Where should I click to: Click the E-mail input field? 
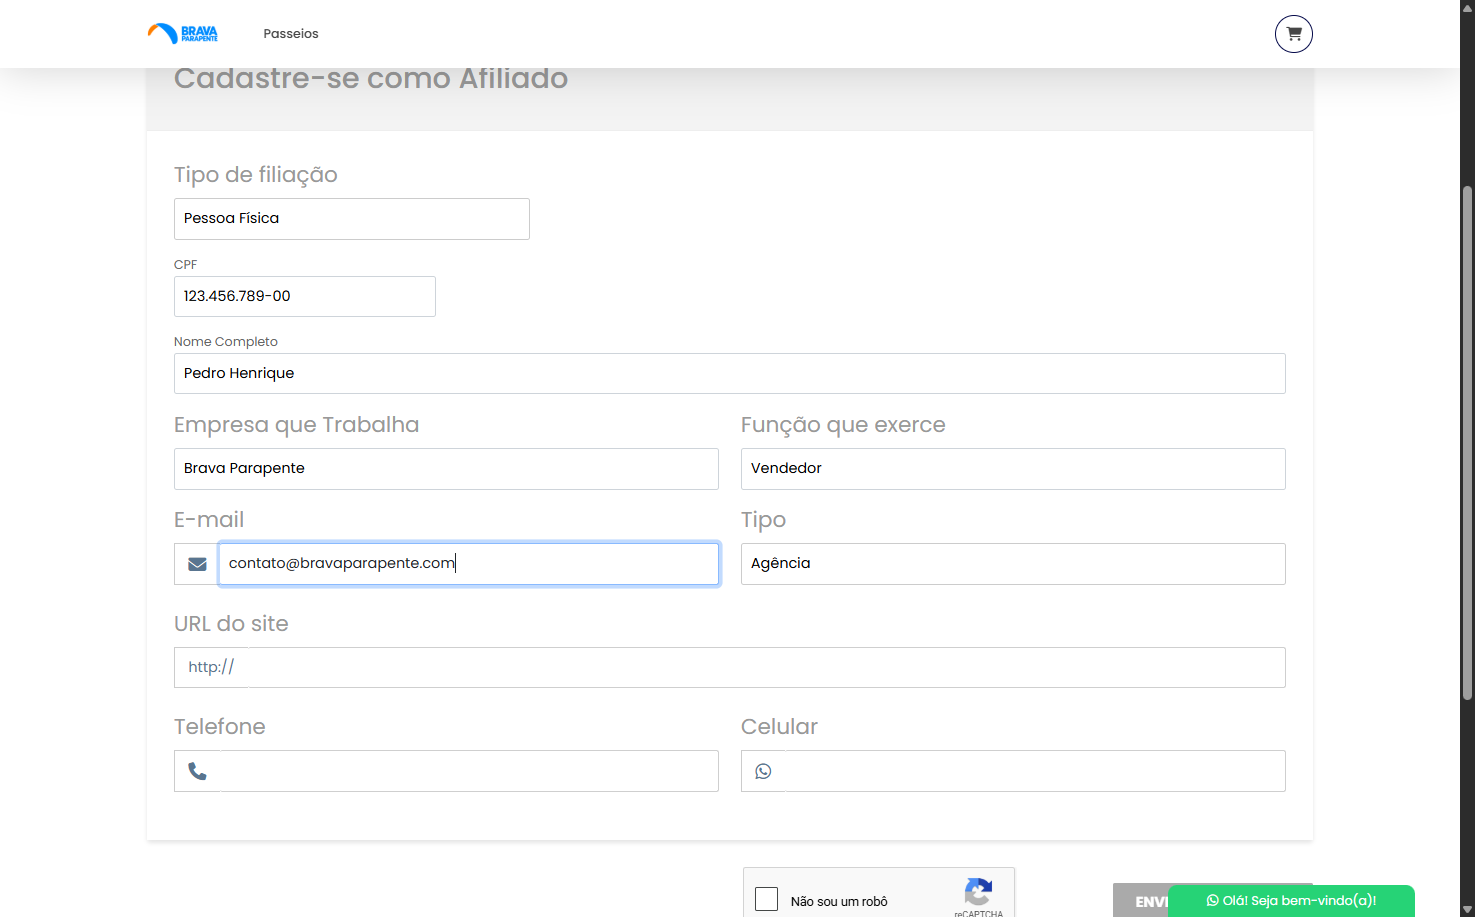click(469, 564)
